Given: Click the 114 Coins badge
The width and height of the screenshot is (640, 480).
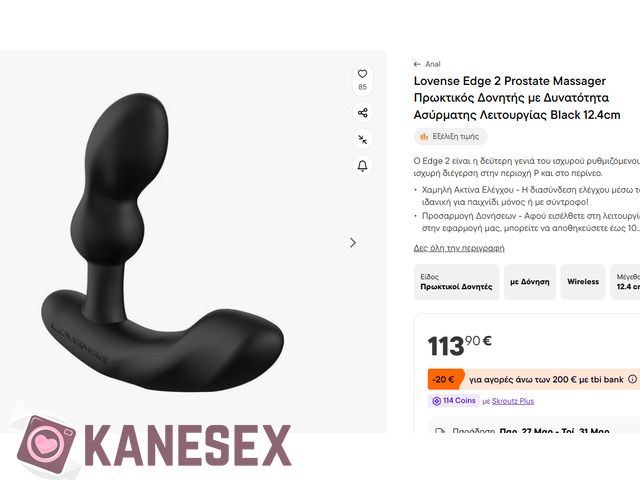Looking at the screenshot, I should pyautogui.click(x=454, y=401).
